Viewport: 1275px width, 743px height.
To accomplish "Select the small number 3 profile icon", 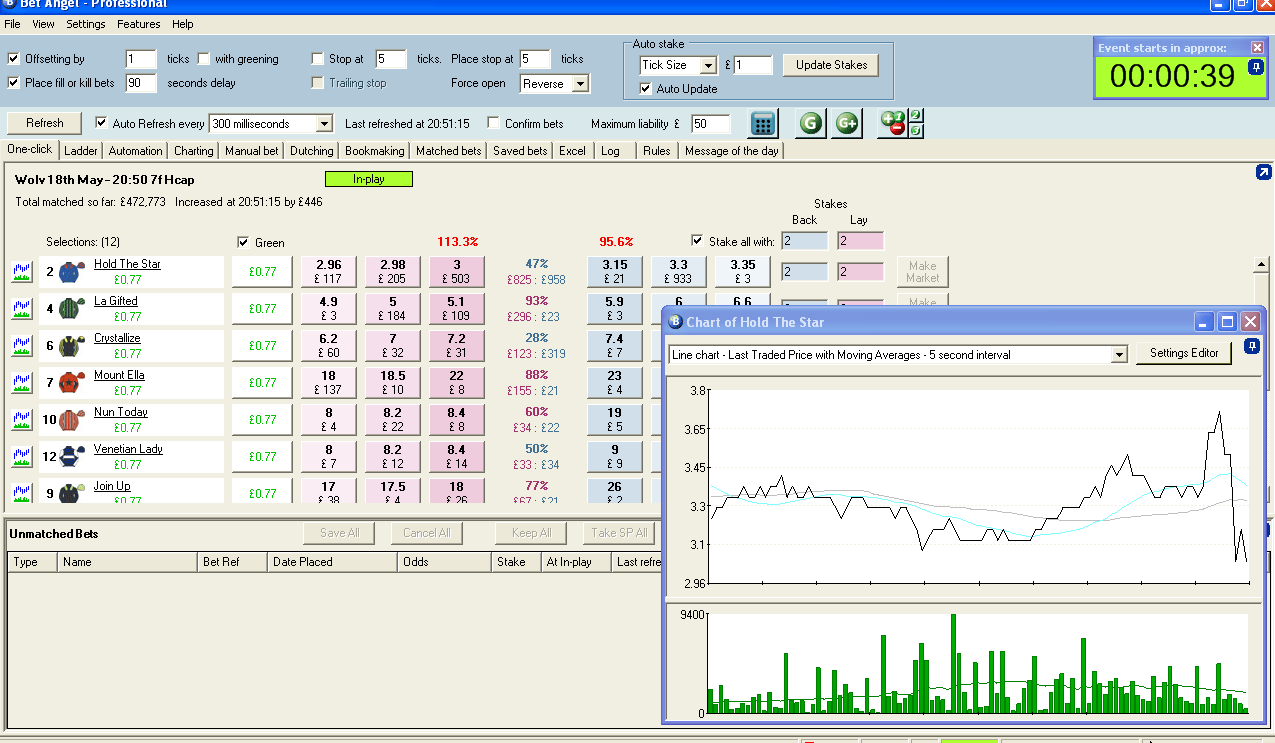I will [916, 131].
